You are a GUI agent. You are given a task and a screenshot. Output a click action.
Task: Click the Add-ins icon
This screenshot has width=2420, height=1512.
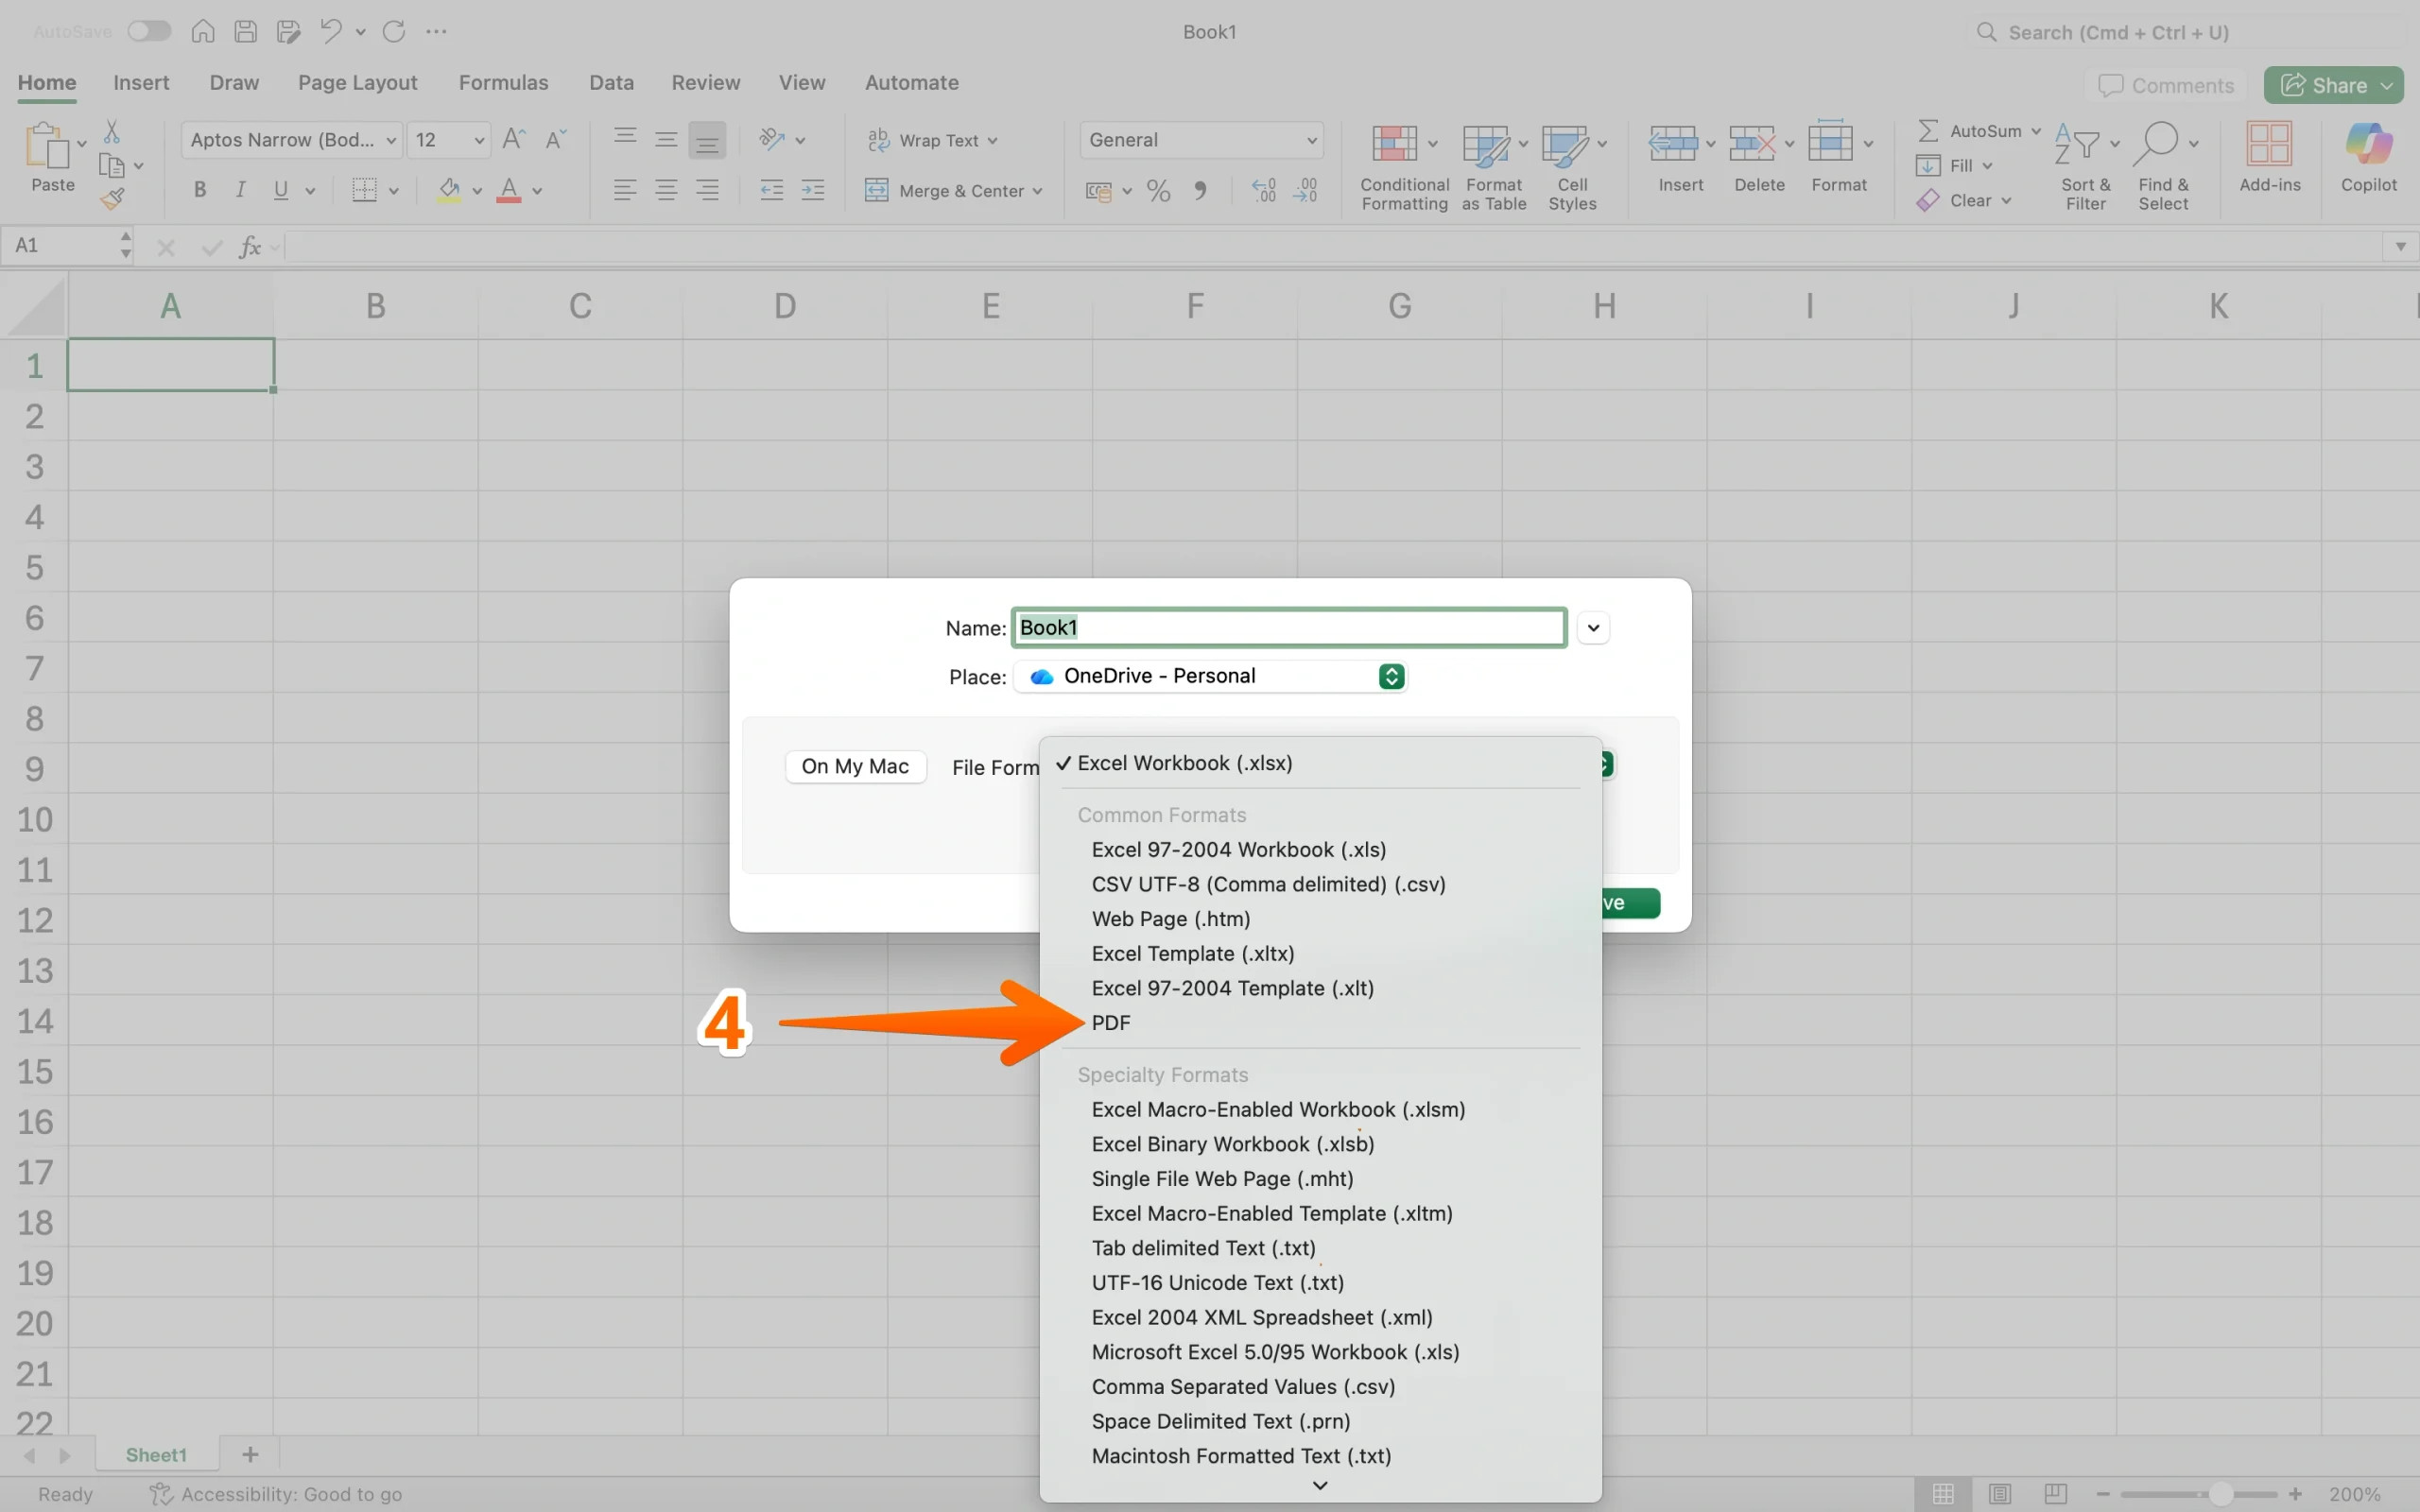pos(2269,144)
